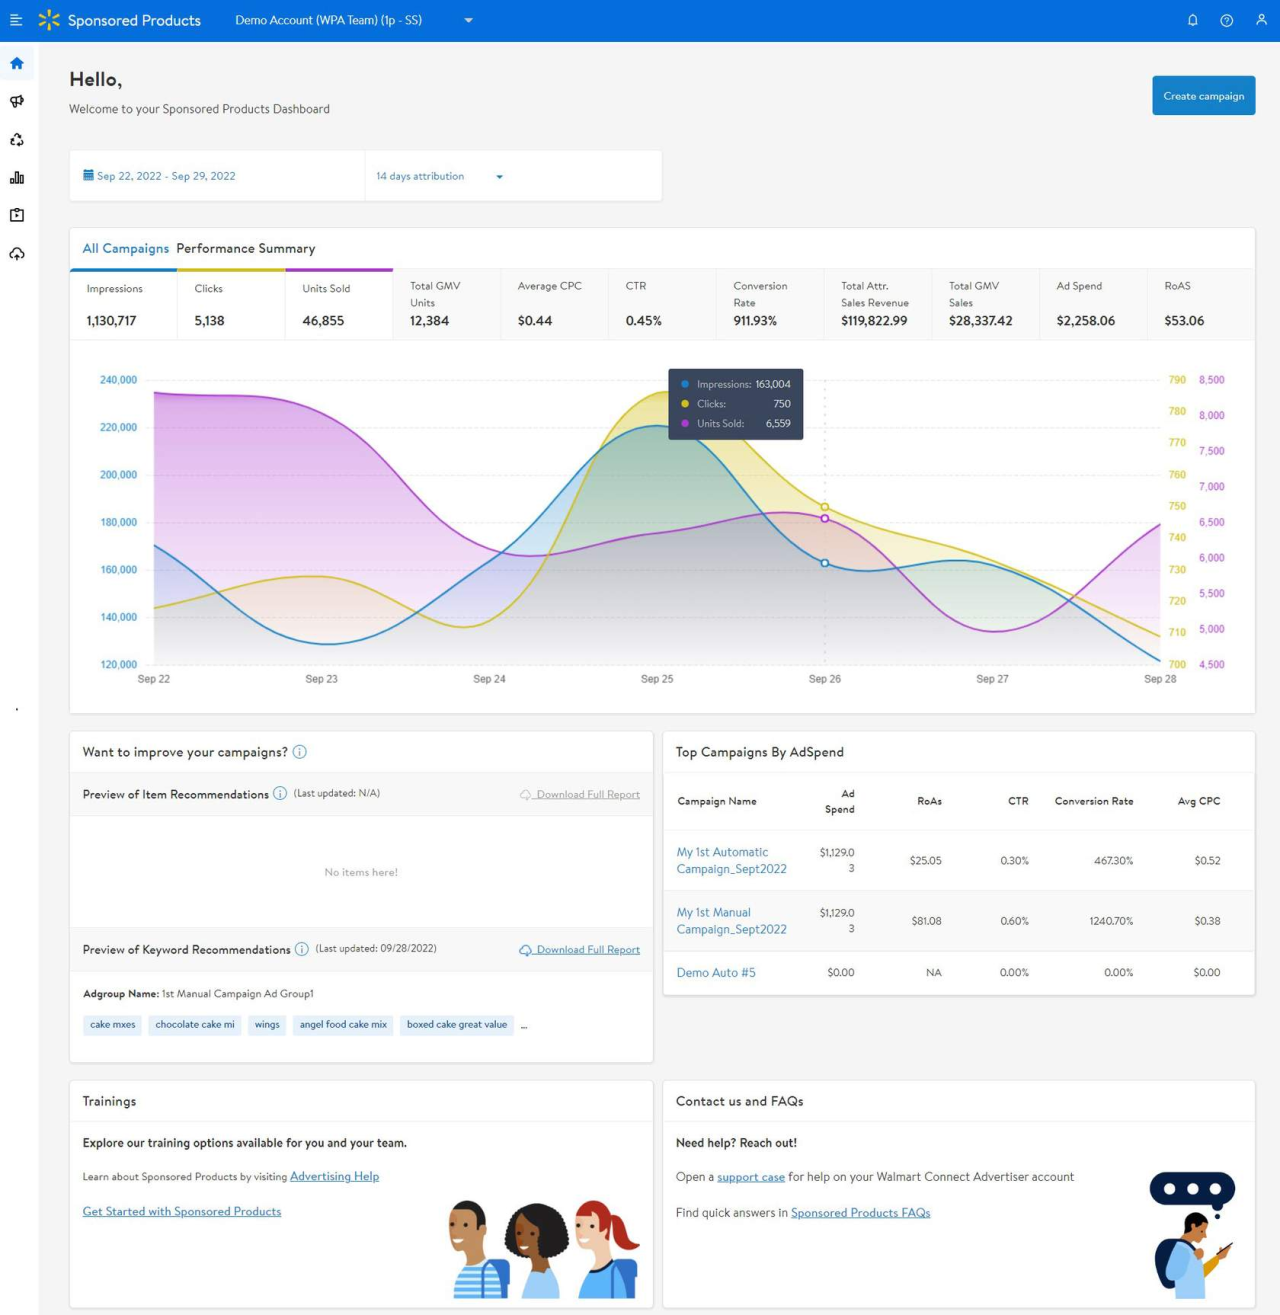Click the cloud upload sidebar icon
1280x1315 pixels.
pos(17,254)
